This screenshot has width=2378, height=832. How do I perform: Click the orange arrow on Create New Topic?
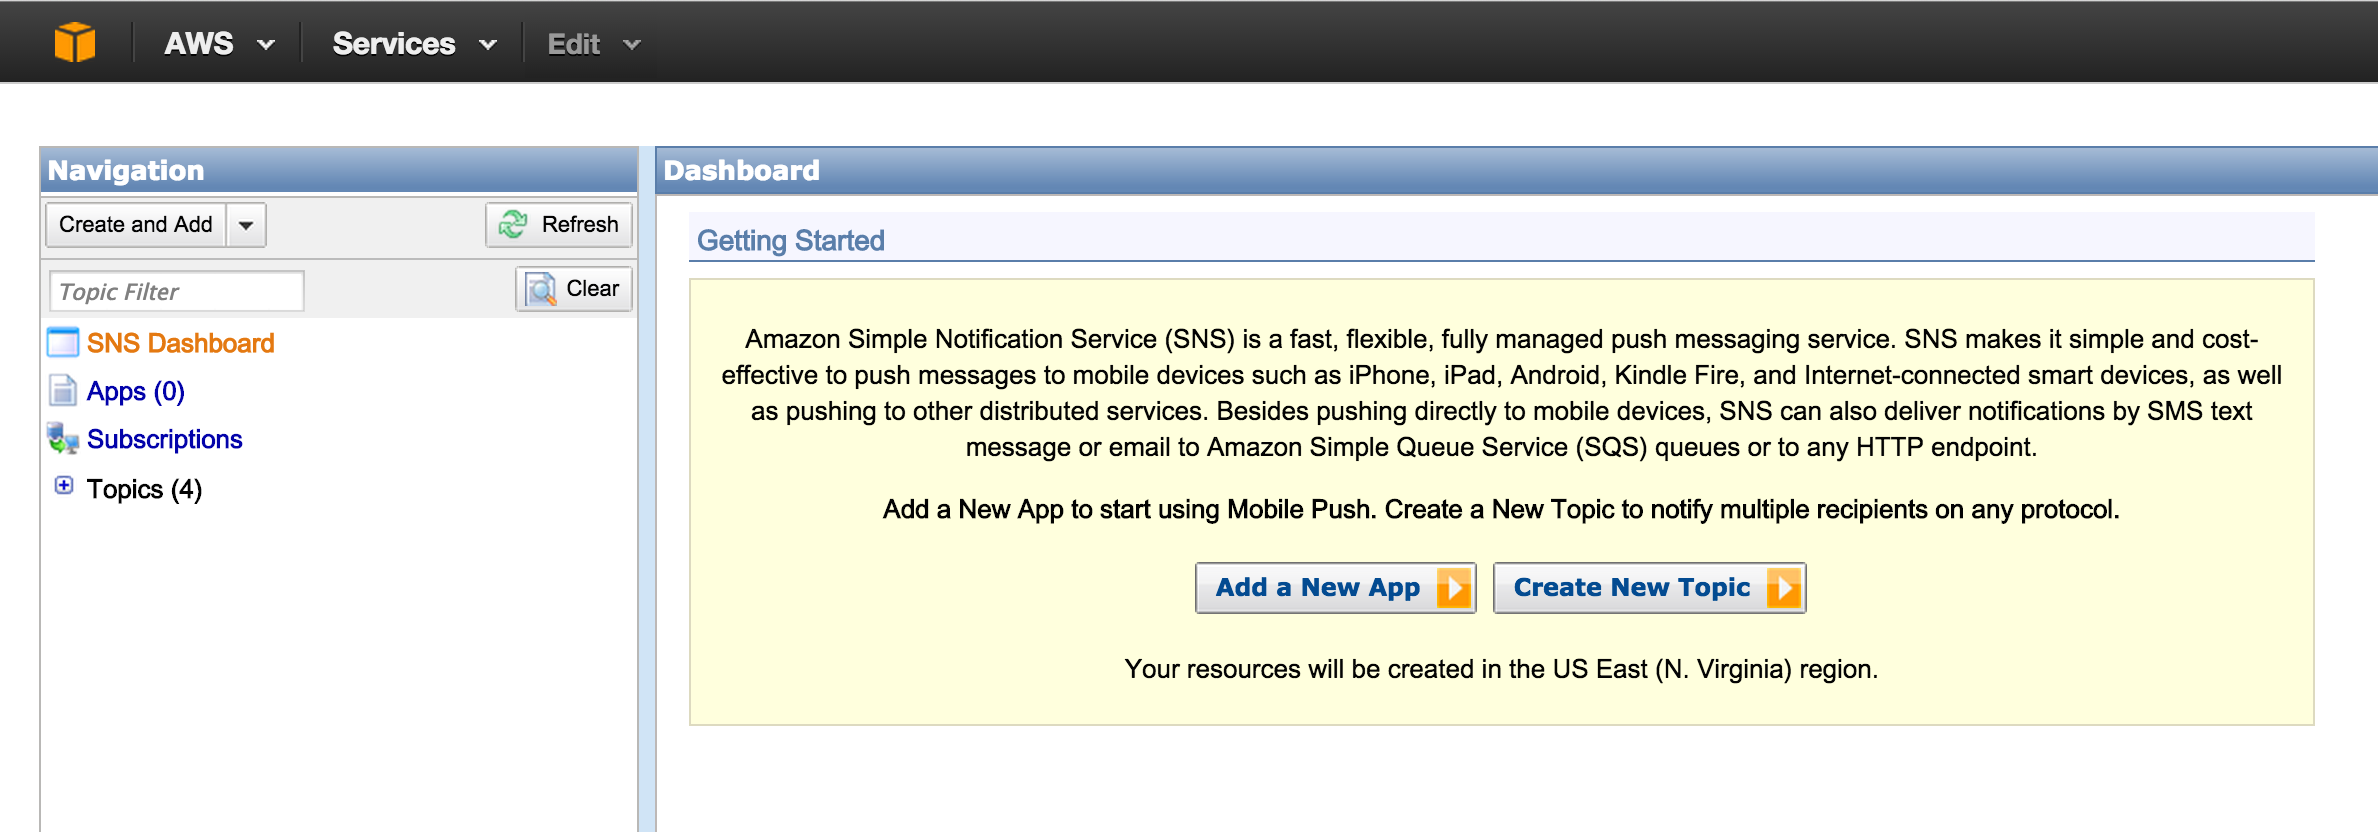point(1783,588)
